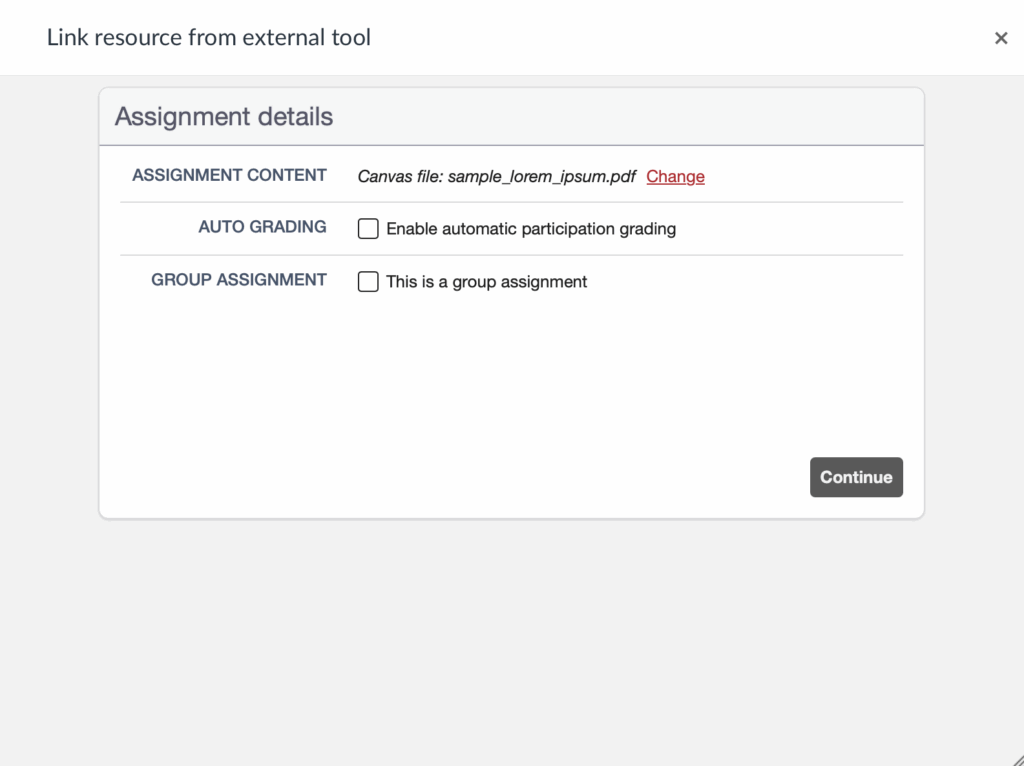Click the 'Link resource from external tool' title

[209, 38]
